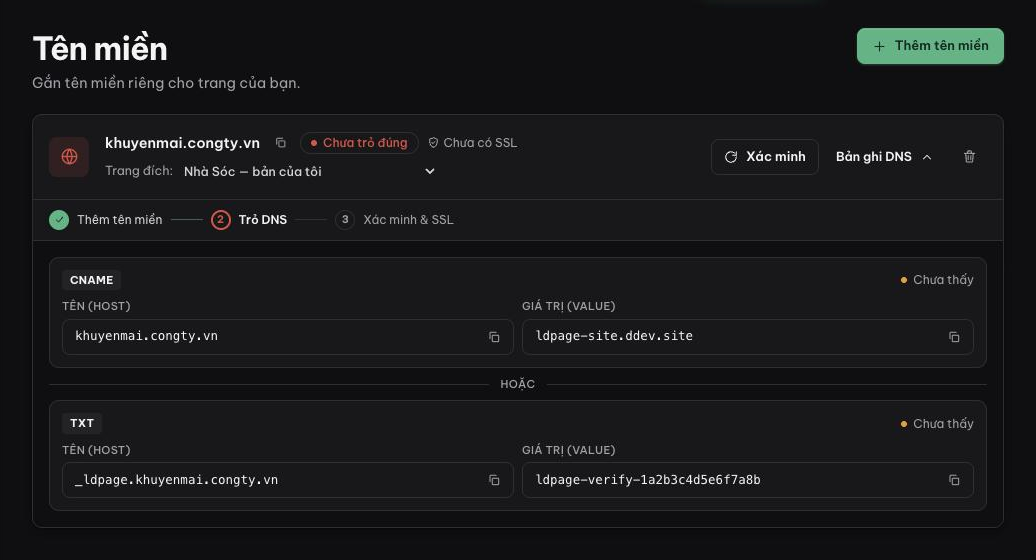Click the HOẶC separator label
Viewport: 1036px width, 560px height.
tap(517, 384)
